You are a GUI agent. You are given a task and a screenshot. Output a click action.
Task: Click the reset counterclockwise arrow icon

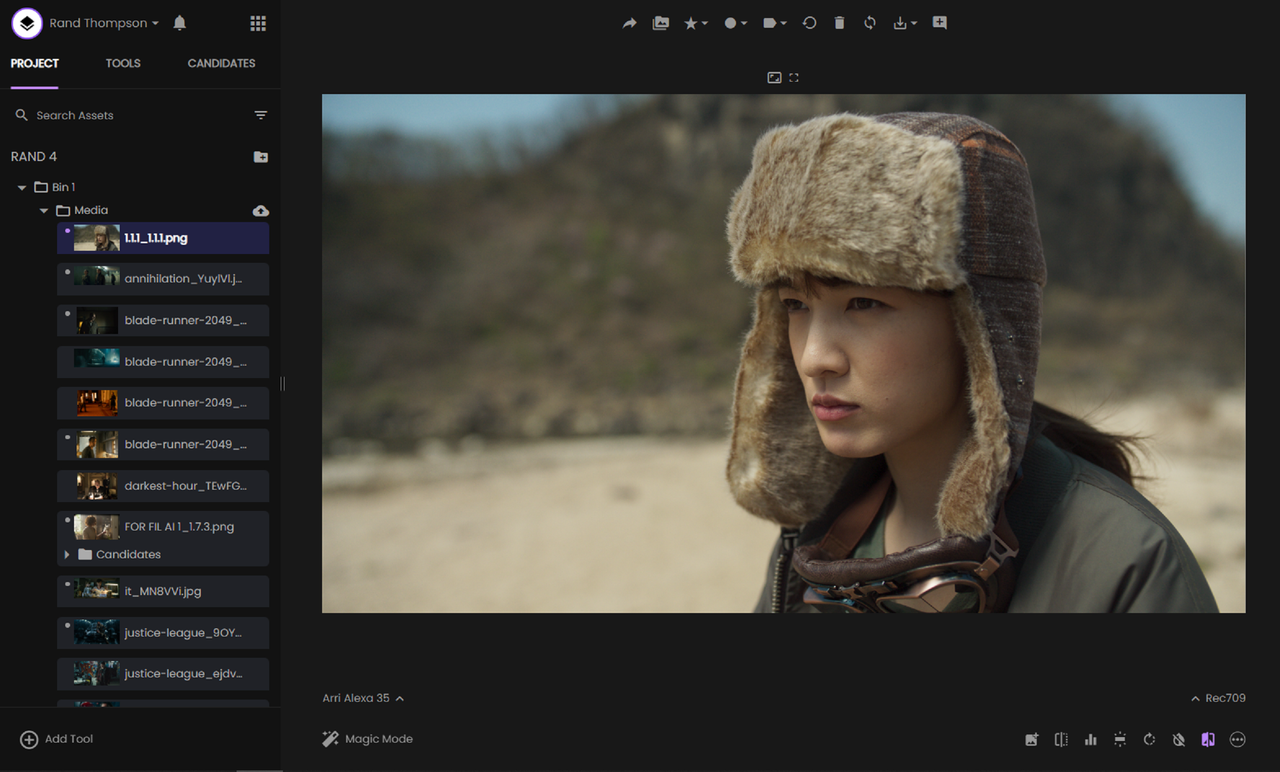810,23
